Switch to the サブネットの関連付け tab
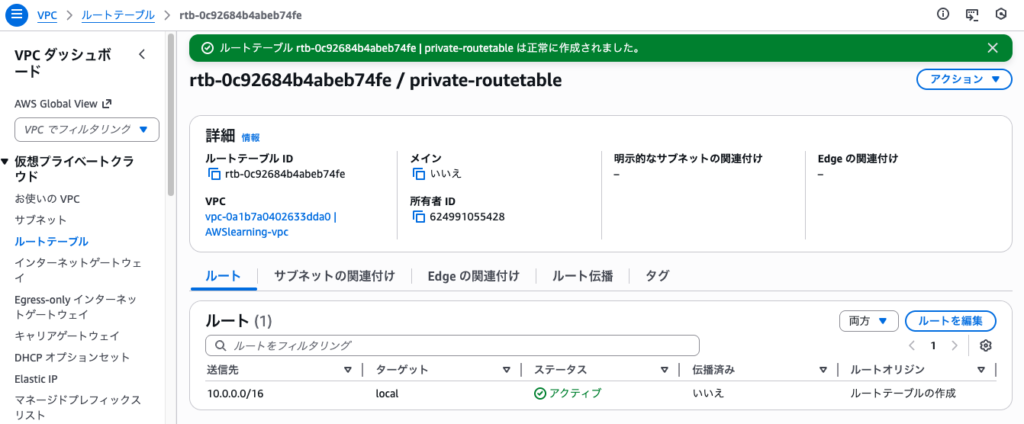This screenshot has height=424, width=1024. click(x=334, y=276)
